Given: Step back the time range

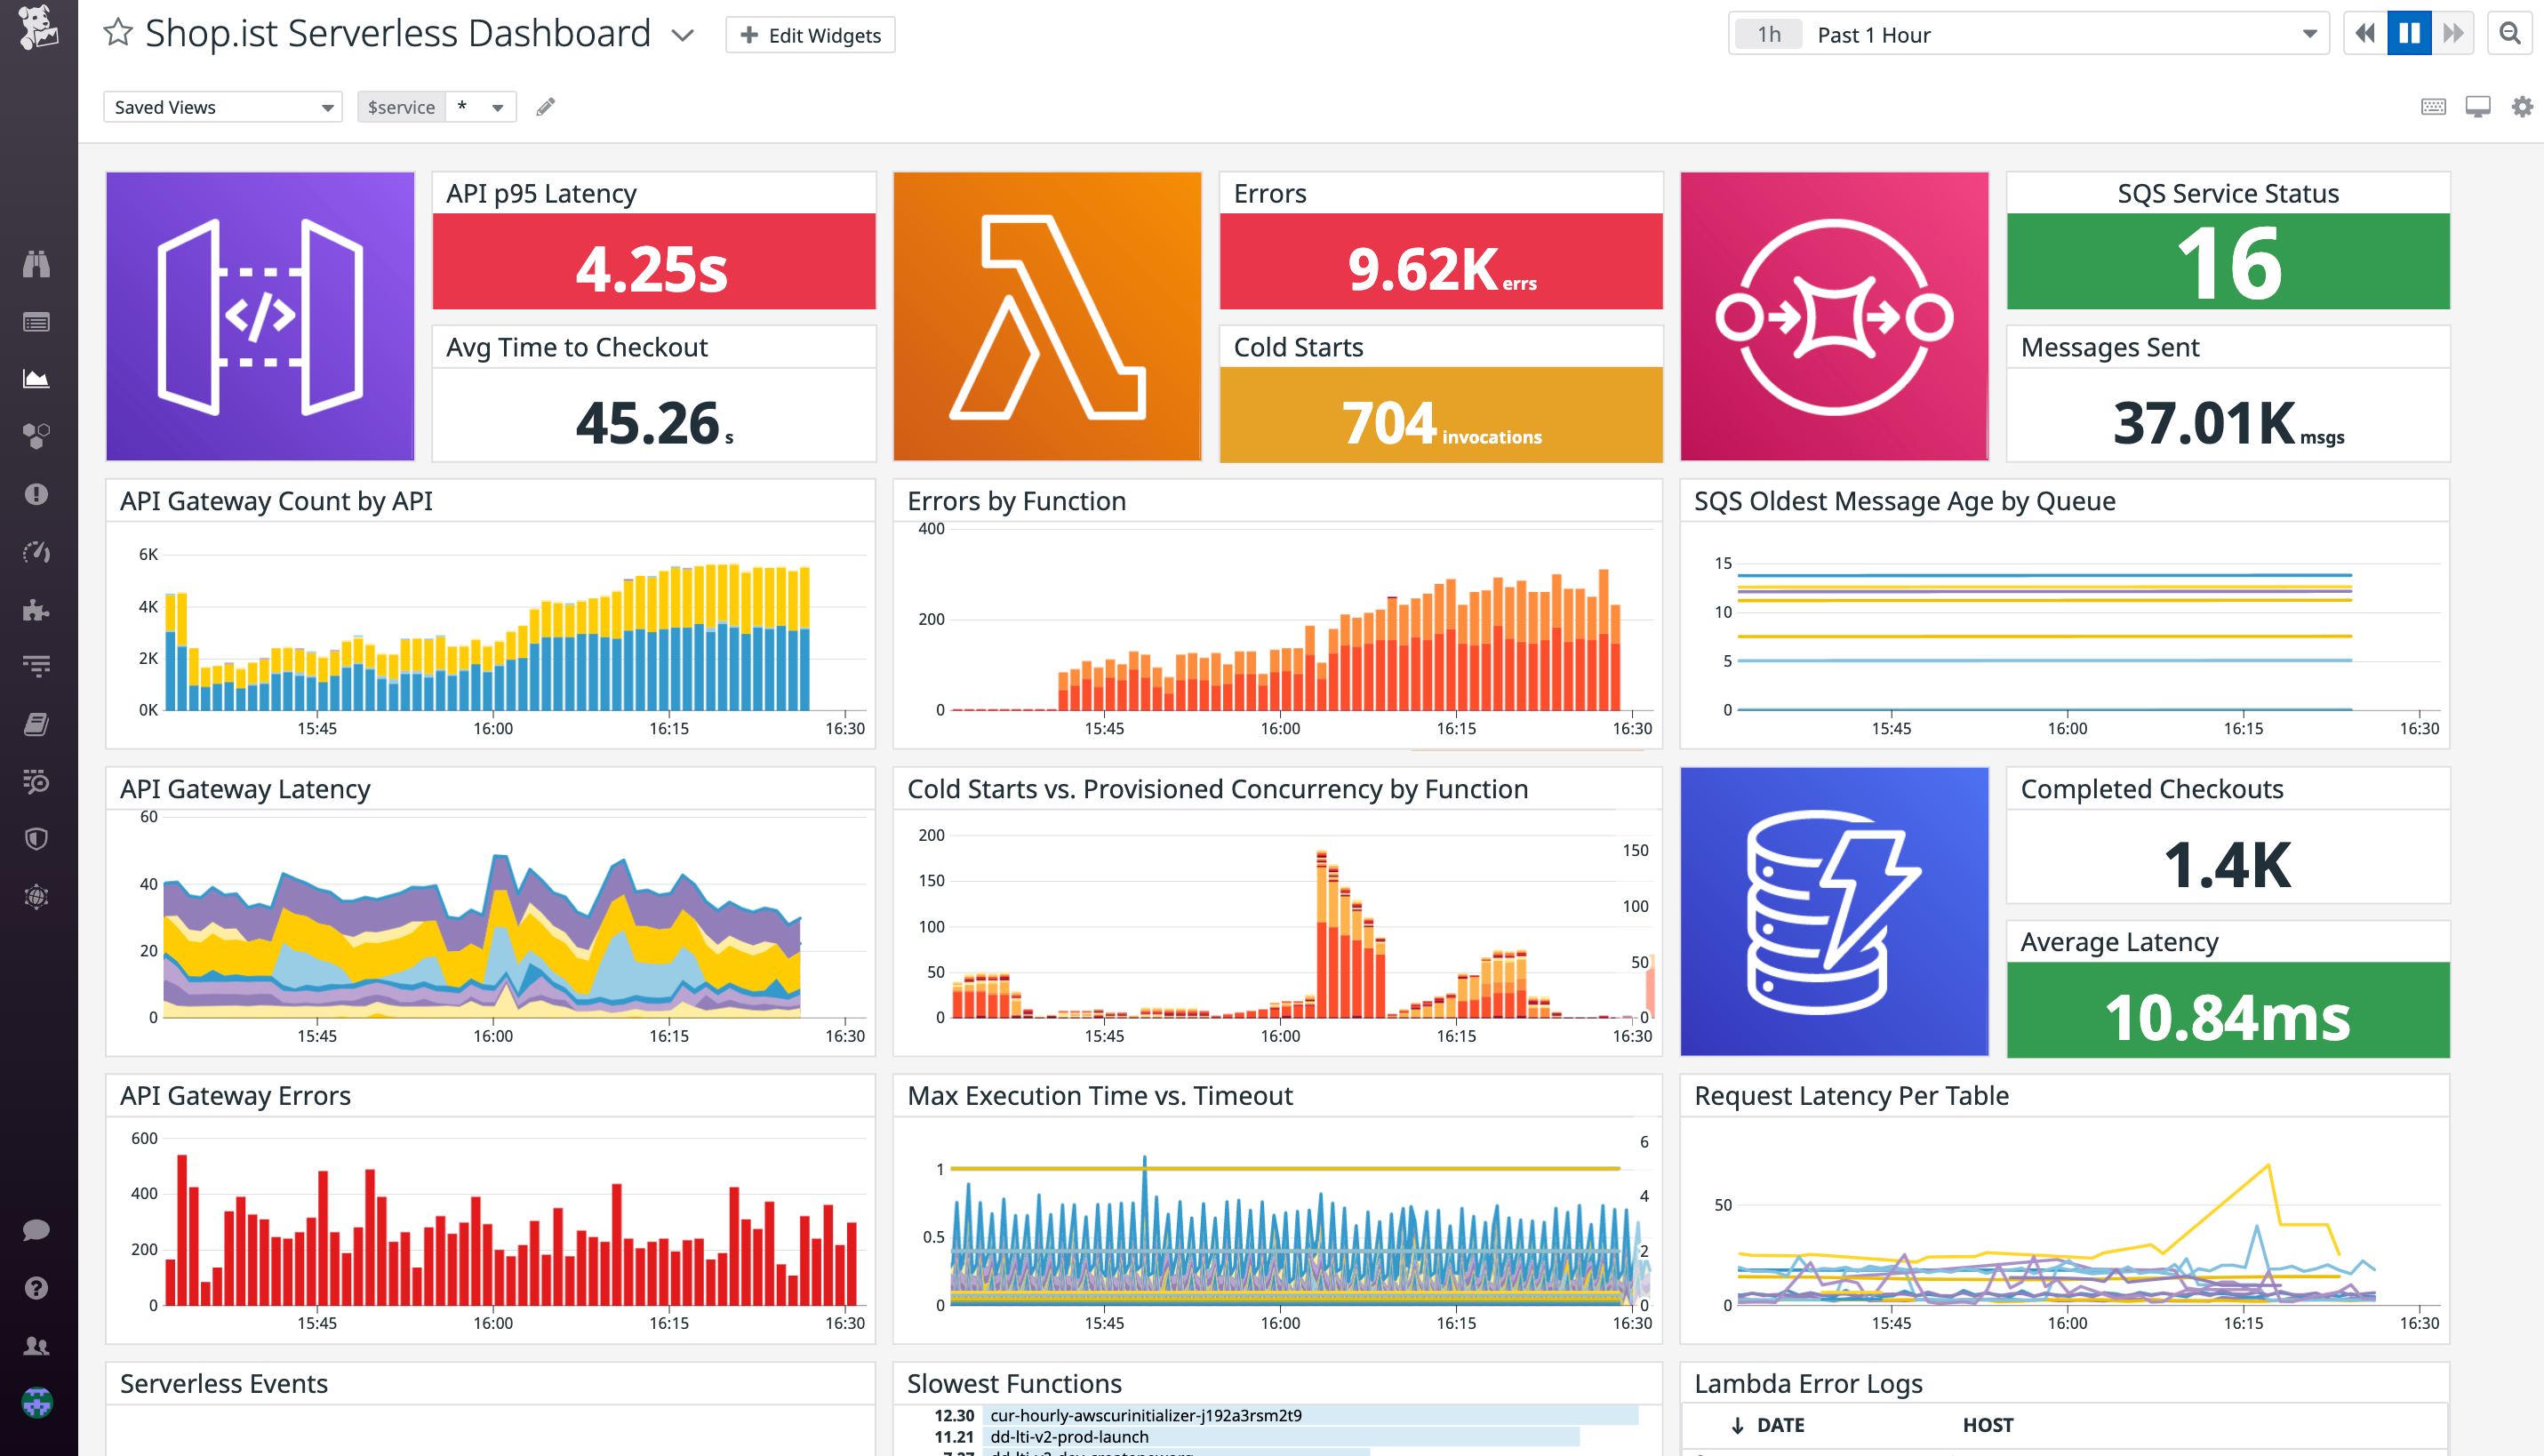Looking at the screenshot, I should click(2364, 34).
